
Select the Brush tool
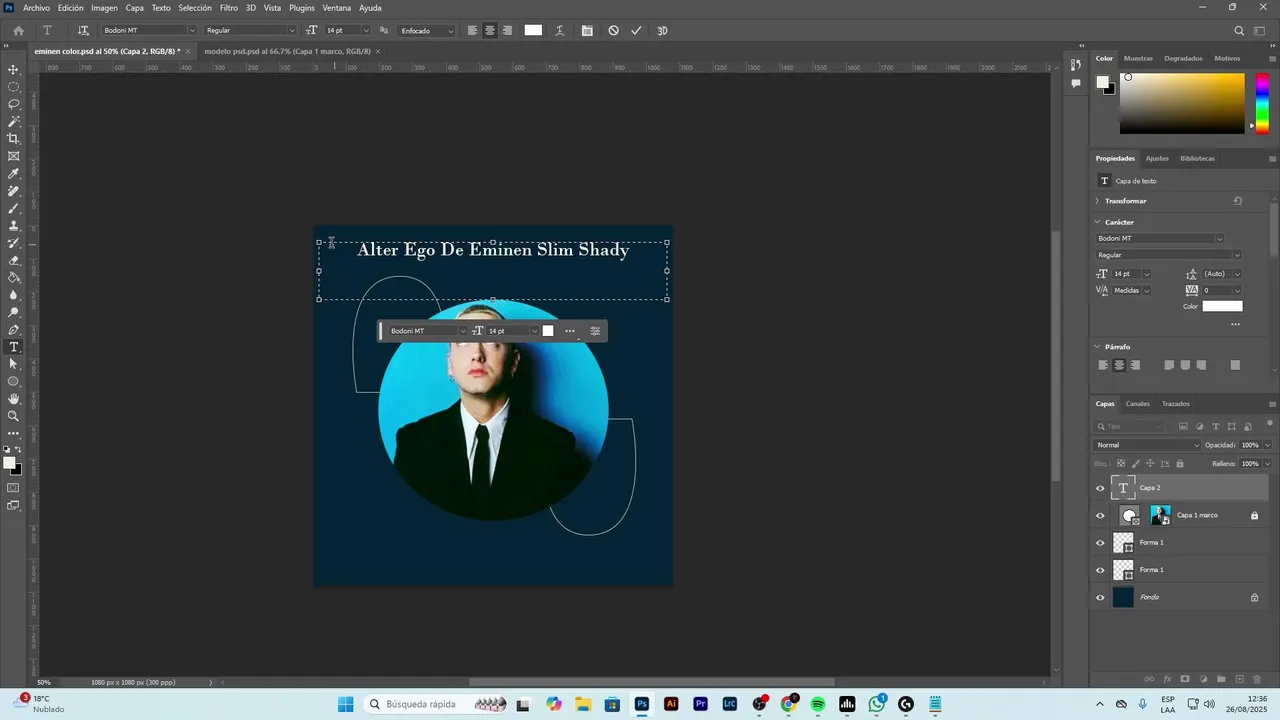coord(14,208)
